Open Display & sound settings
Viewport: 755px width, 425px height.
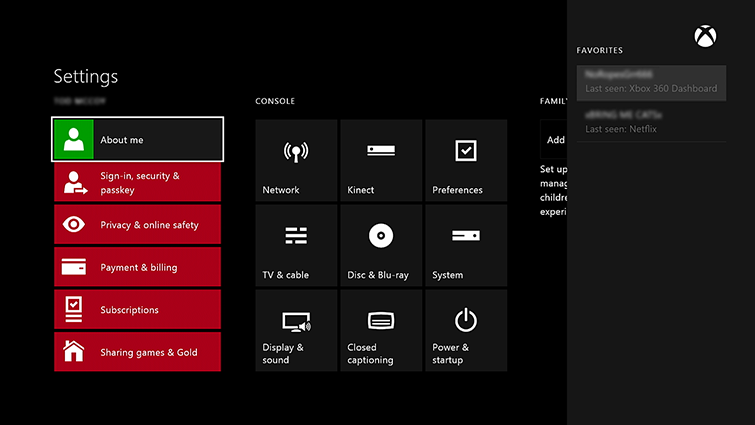(x=296, y=330)
